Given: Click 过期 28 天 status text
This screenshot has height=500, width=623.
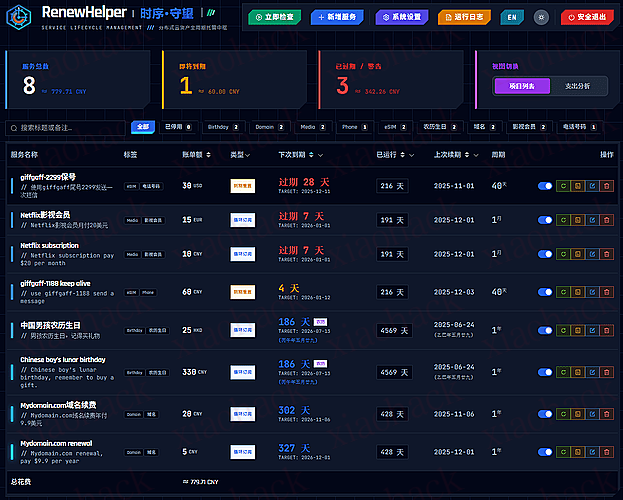Looking at the screenshot, I should [304, 182].
